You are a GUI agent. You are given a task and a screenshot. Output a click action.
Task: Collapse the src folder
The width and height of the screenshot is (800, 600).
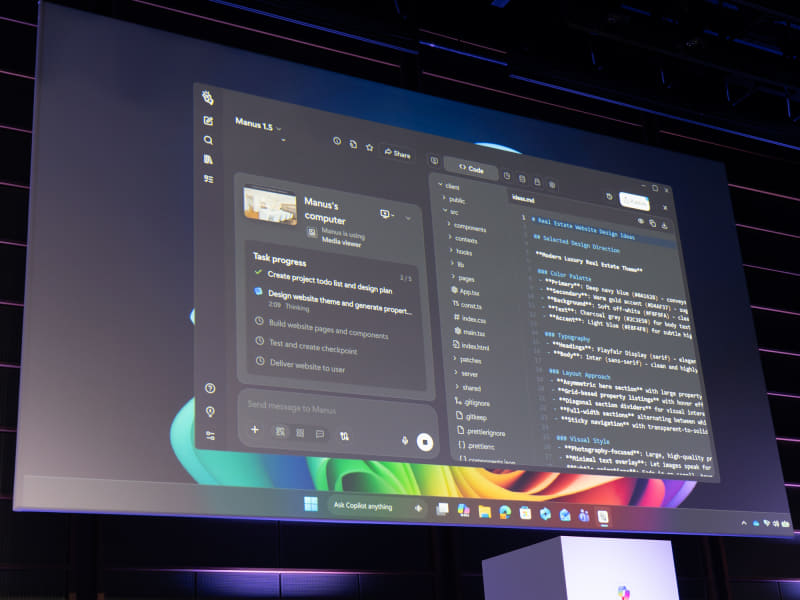pos(451,212)
